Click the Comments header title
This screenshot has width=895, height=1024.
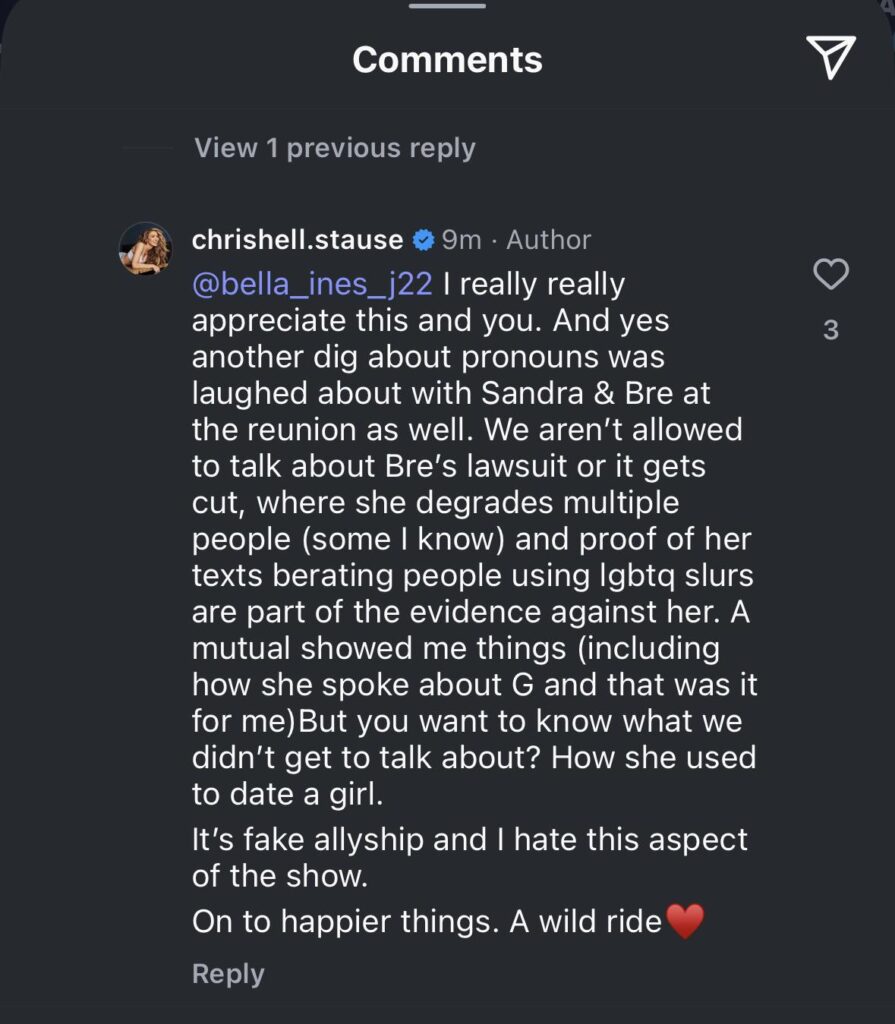[x=447, y=60]
